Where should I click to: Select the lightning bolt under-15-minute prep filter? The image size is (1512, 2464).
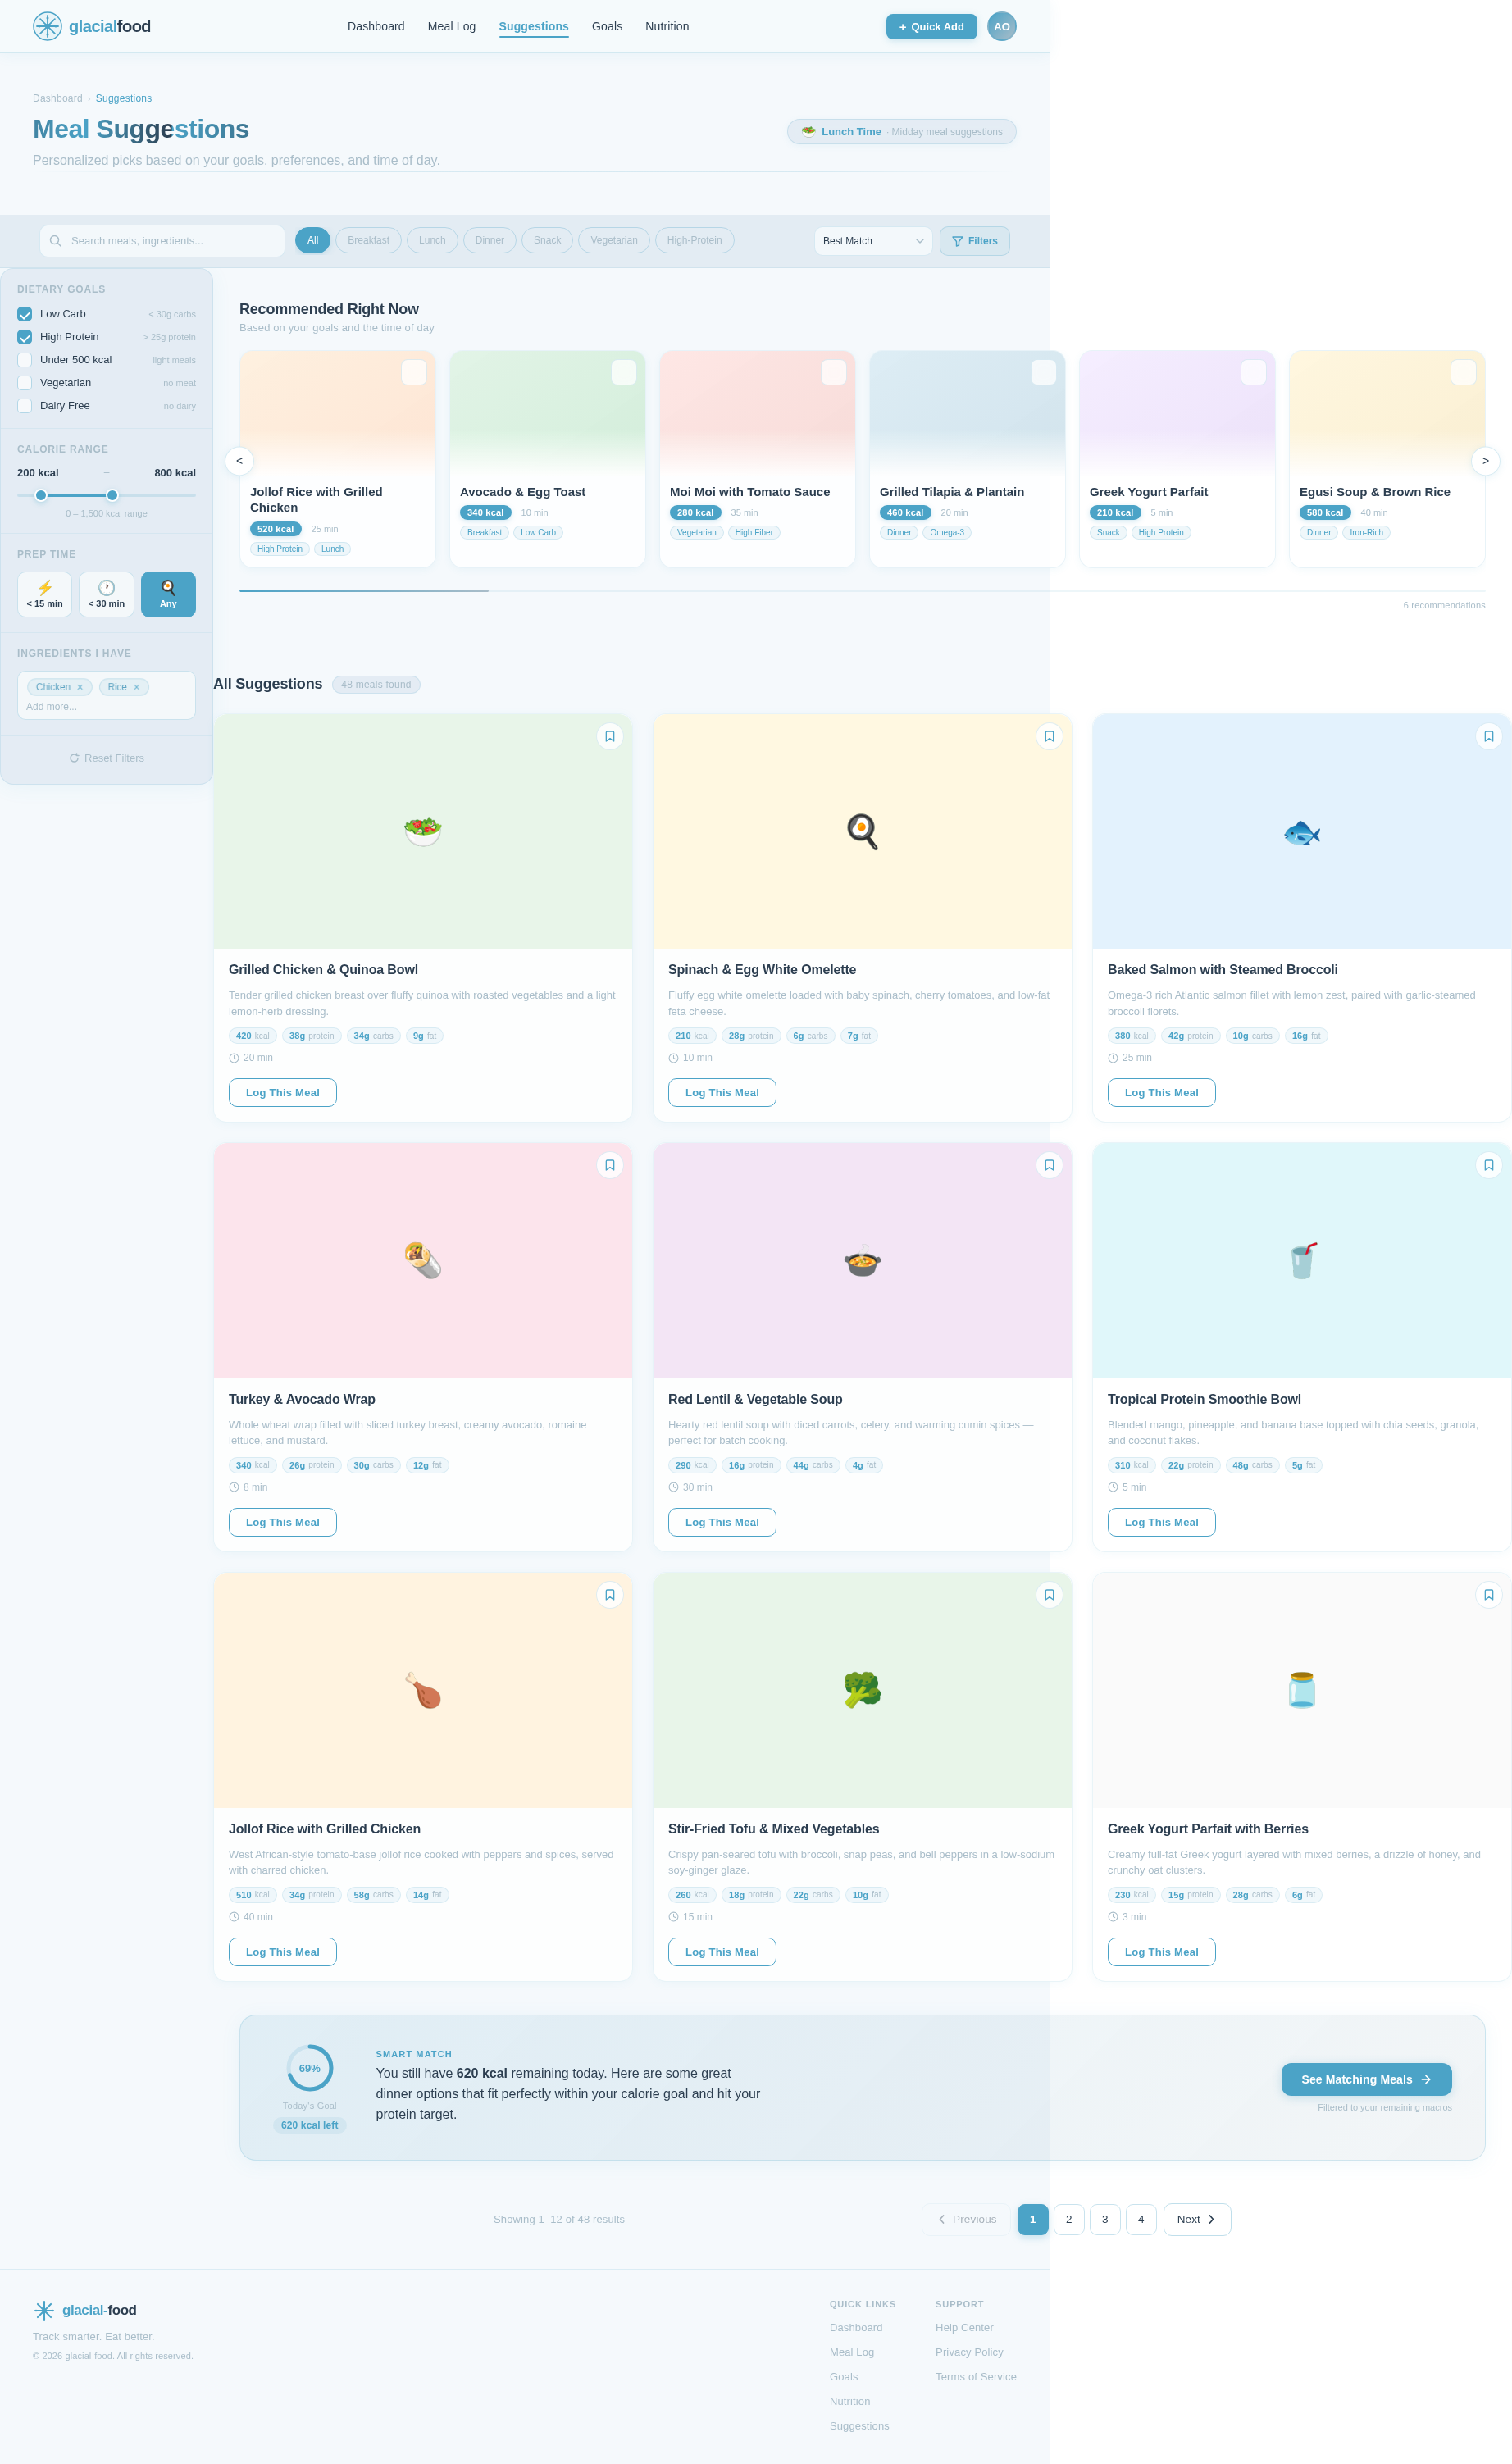coord(44,593)
